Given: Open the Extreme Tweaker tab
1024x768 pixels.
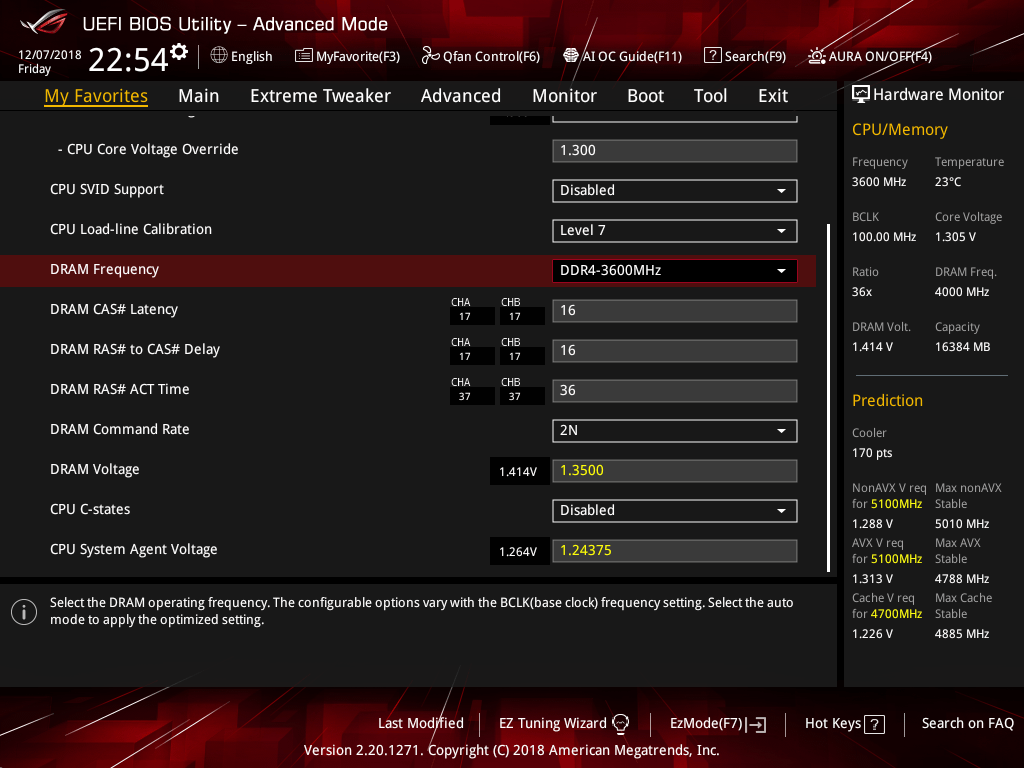Looking at the screenshot, I should click(x=320, y=96).
